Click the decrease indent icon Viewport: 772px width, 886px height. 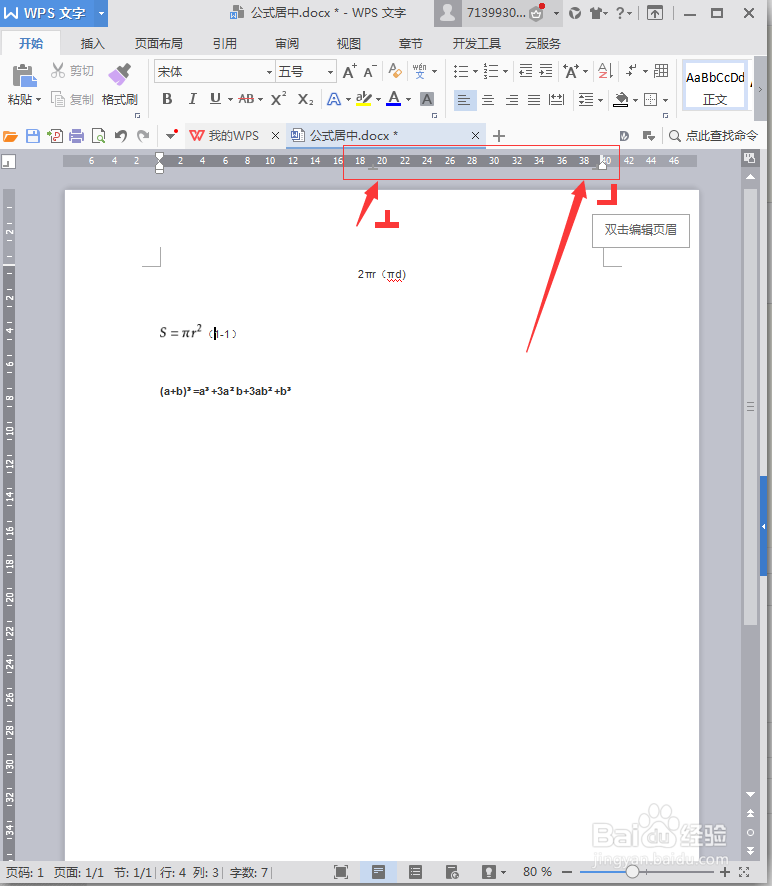tap(526, 71)
